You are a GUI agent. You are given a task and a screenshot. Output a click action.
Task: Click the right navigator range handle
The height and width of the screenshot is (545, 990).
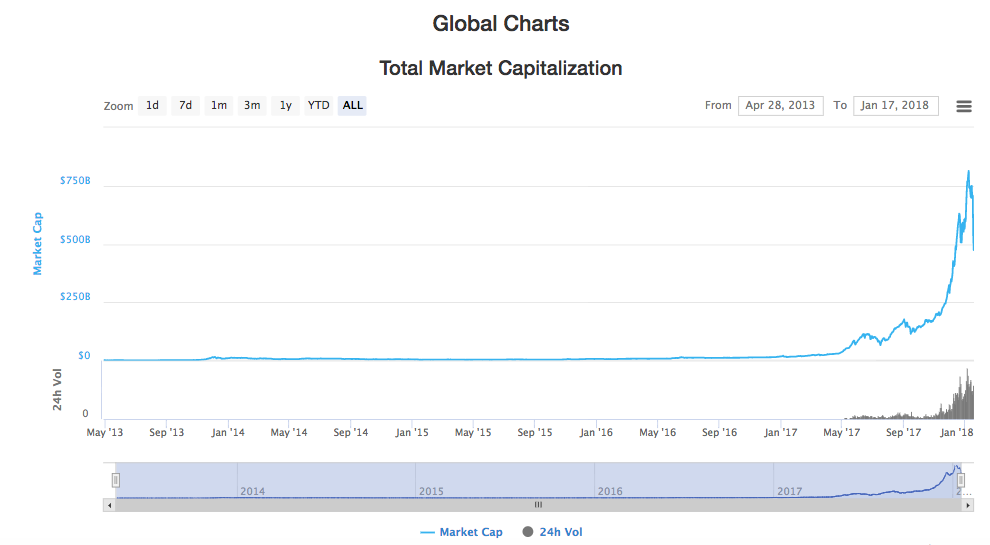click(961, 480)
